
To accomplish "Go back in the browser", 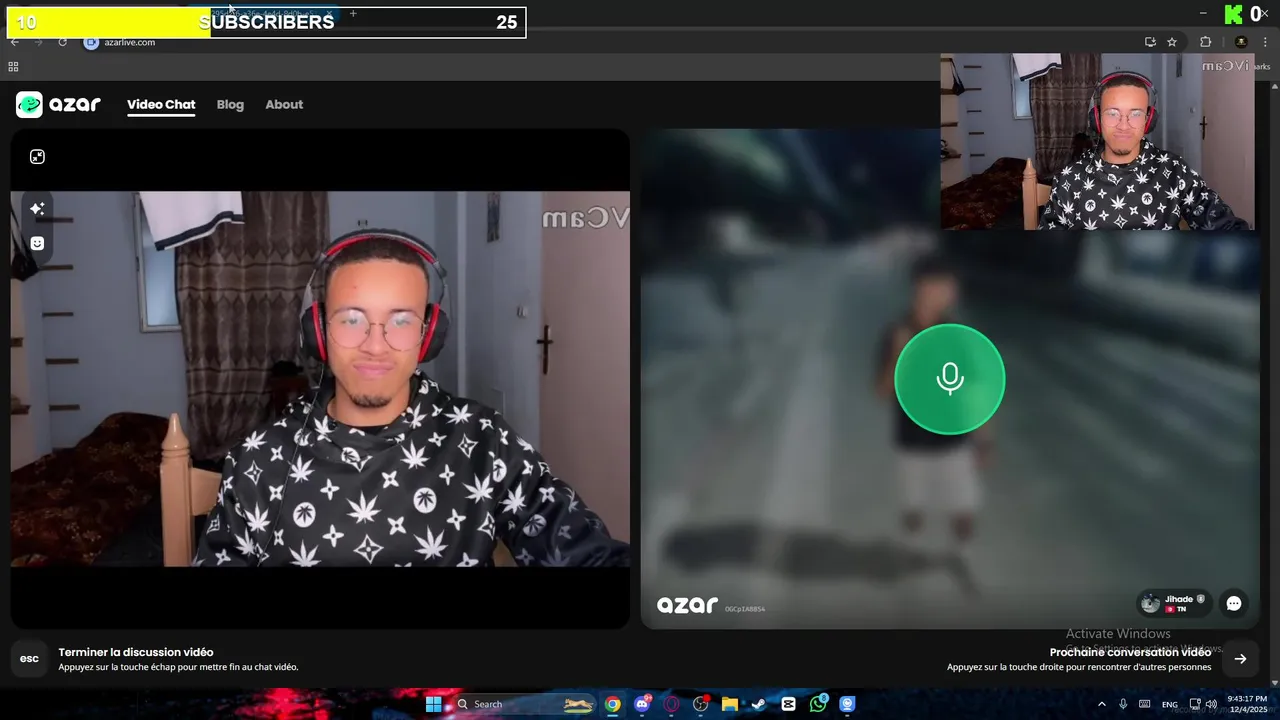I will pos(15,42).
